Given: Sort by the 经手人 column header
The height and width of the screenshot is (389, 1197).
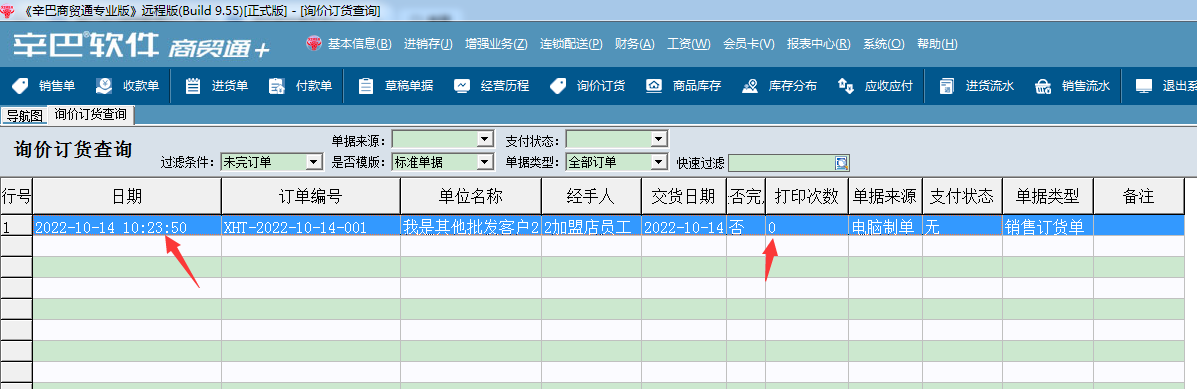Looking at the screenshot, I should click(x=592, y=197).
